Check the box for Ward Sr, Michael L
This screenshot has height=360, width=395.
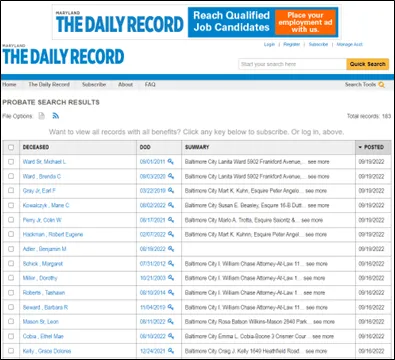click(x=11, y=162)
